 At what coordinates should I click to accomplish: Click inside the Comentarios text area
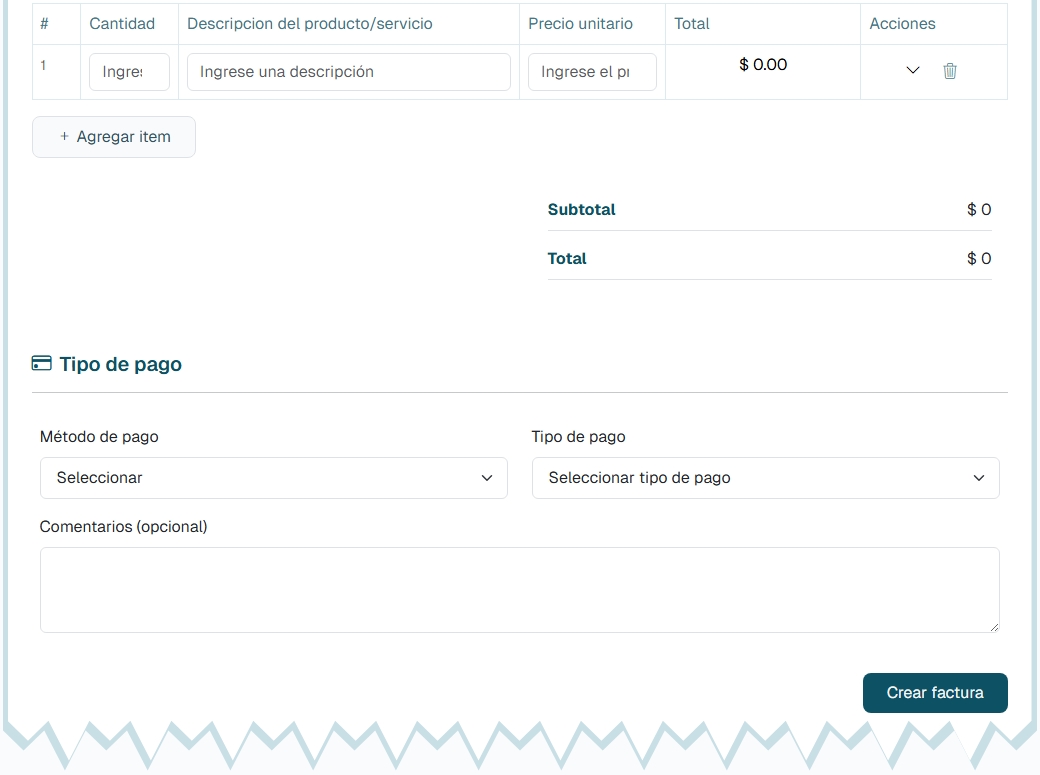coord(519,589)
